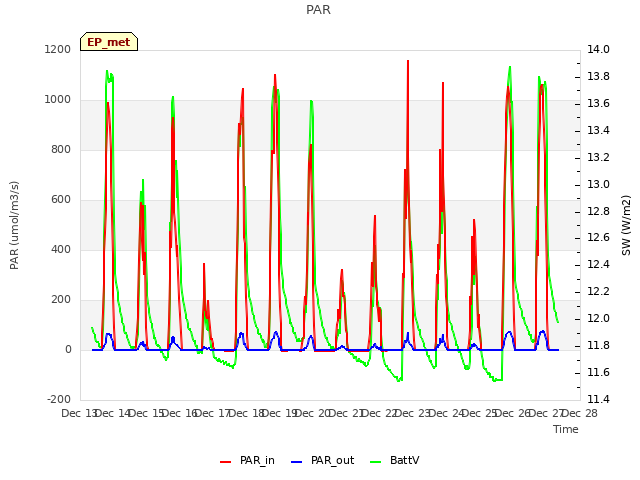Image resolution: width=640 pixels, height=480 pixels.
Task: Click the 12.2 right axis tick label
Action: tap(598, 291)
